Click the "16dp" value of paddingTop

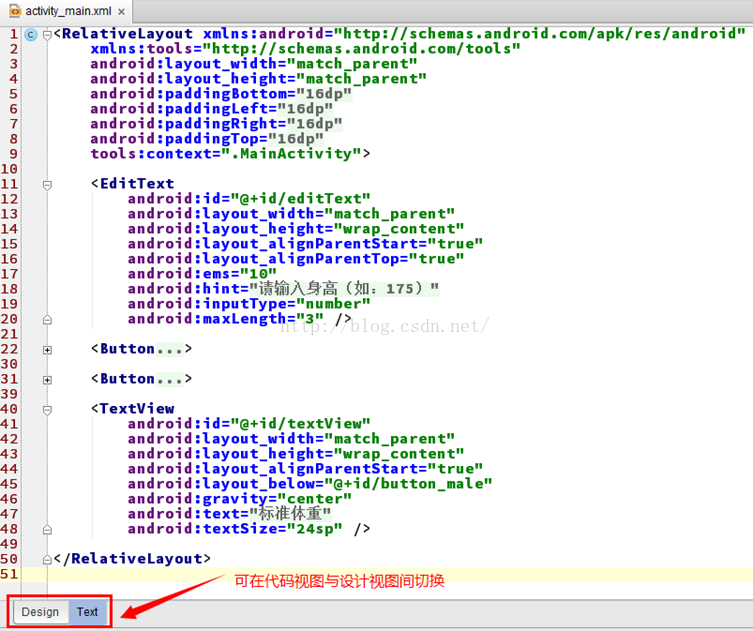pyautogui.click(x=296, y=139)
